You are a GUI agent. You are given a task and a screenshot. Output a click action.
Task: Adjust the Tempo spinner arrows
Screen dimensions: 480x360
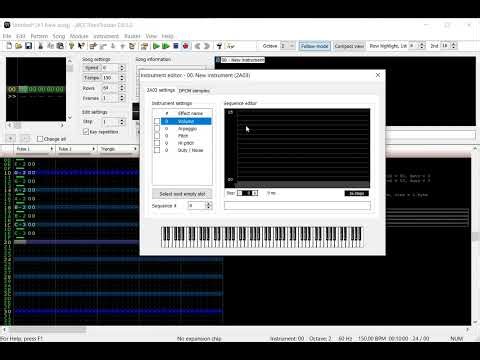(x=122, y=78)
